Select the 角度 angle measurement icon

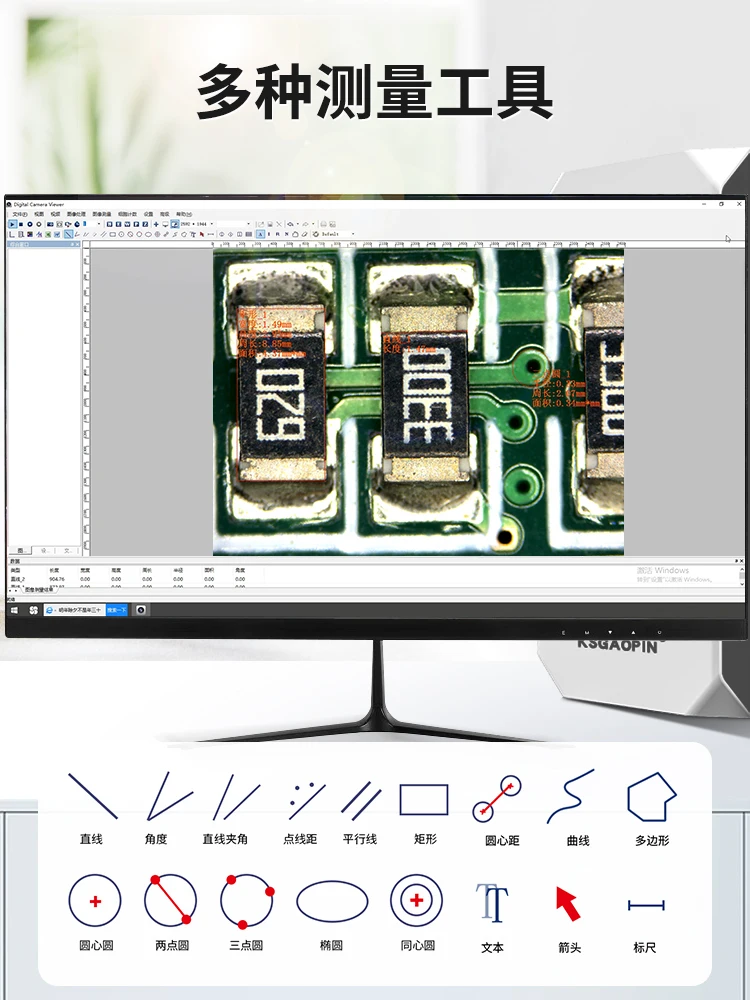169,796
